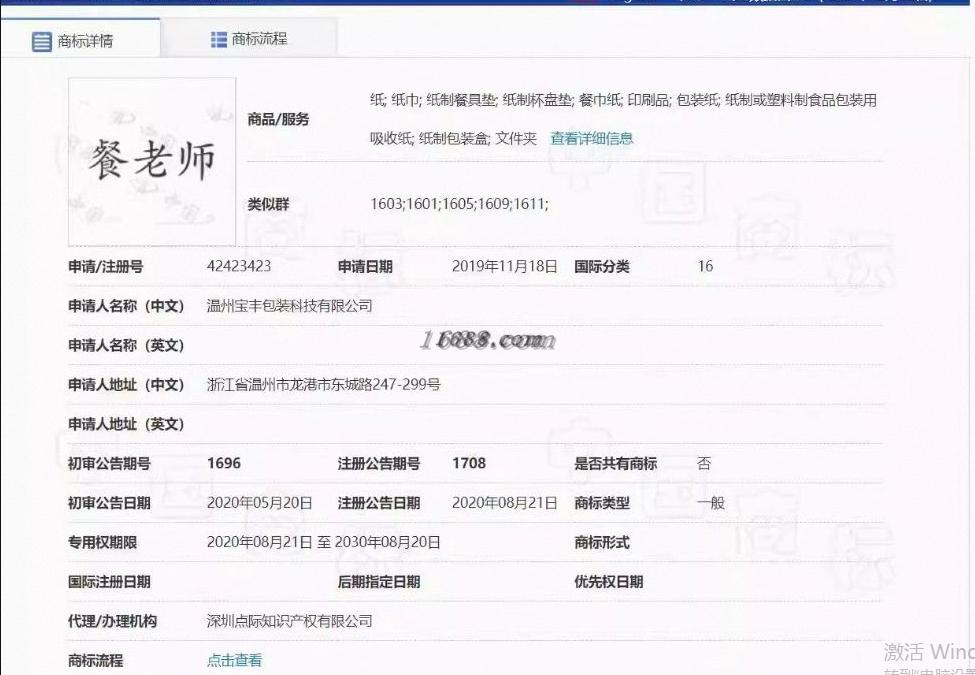This screenshot has height=675, width=975.
Task: Click preliminary announcement issue 1696
Action: 224,464
